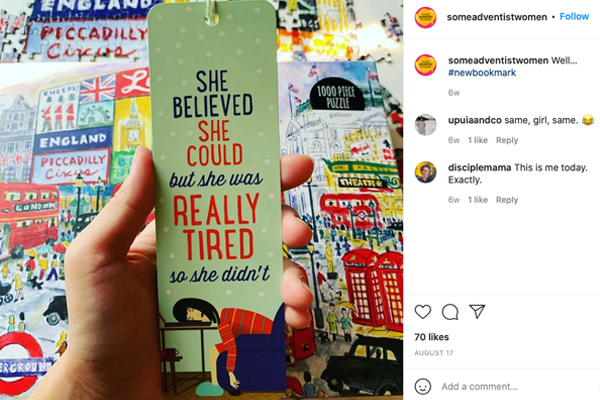Click the August 17 post date
The width and height of the screenshot is (600, 400).
pos(434,353)
